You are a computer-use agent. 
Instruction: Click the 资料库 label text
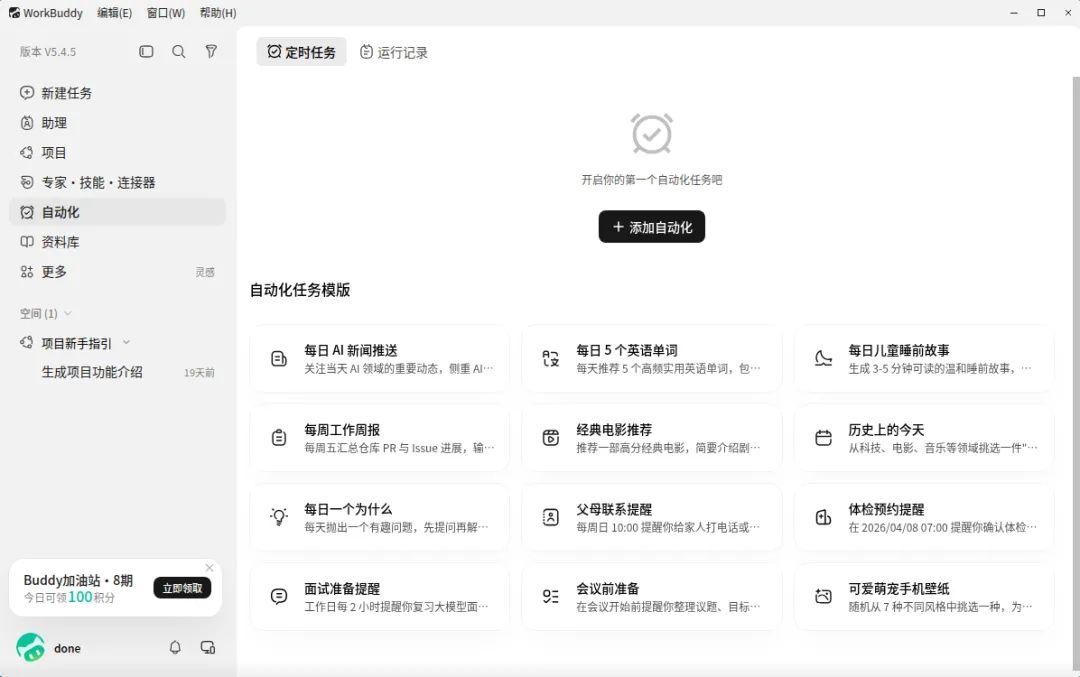(61, 242)
